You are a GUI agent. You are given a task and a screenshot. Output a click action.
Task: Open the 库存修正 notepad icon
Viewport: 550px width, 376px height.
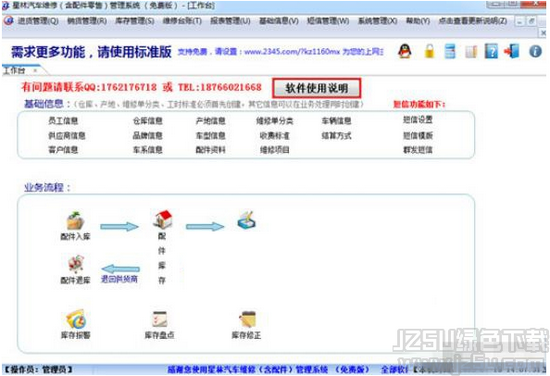pyautogui.click(x=247, y=320)
